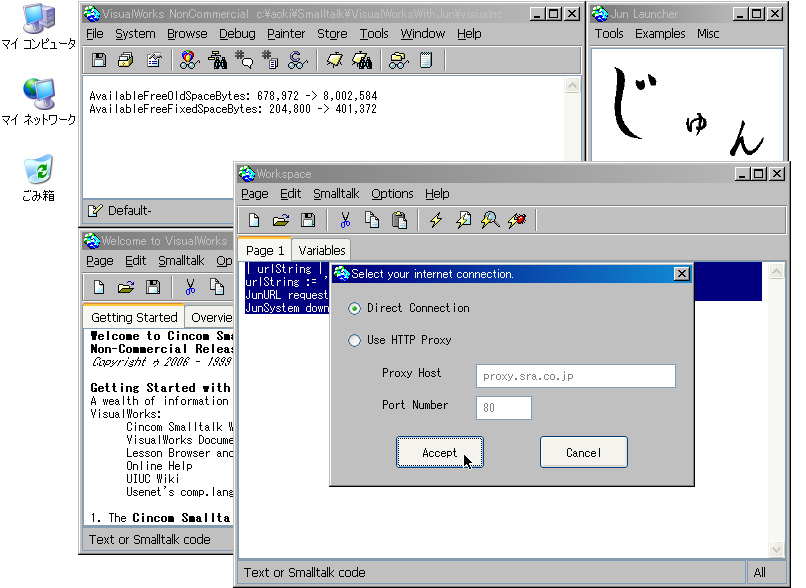806x588 pixels.
Task: Open the letter C with glasses browser icon
Action: [x=298, y=61]
